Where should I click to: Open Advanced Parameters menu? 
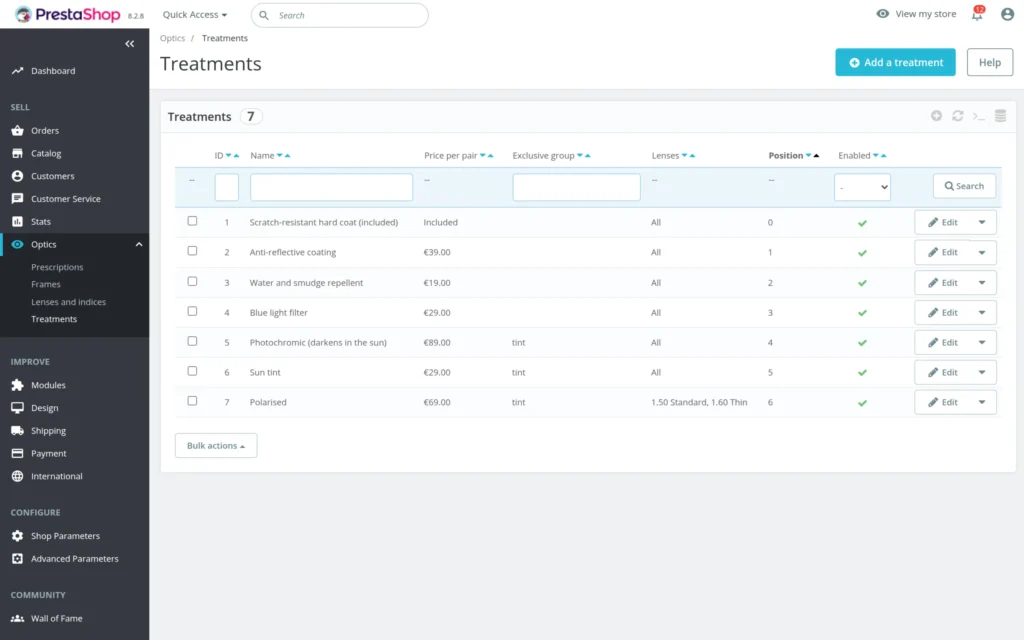coord(74,558)
